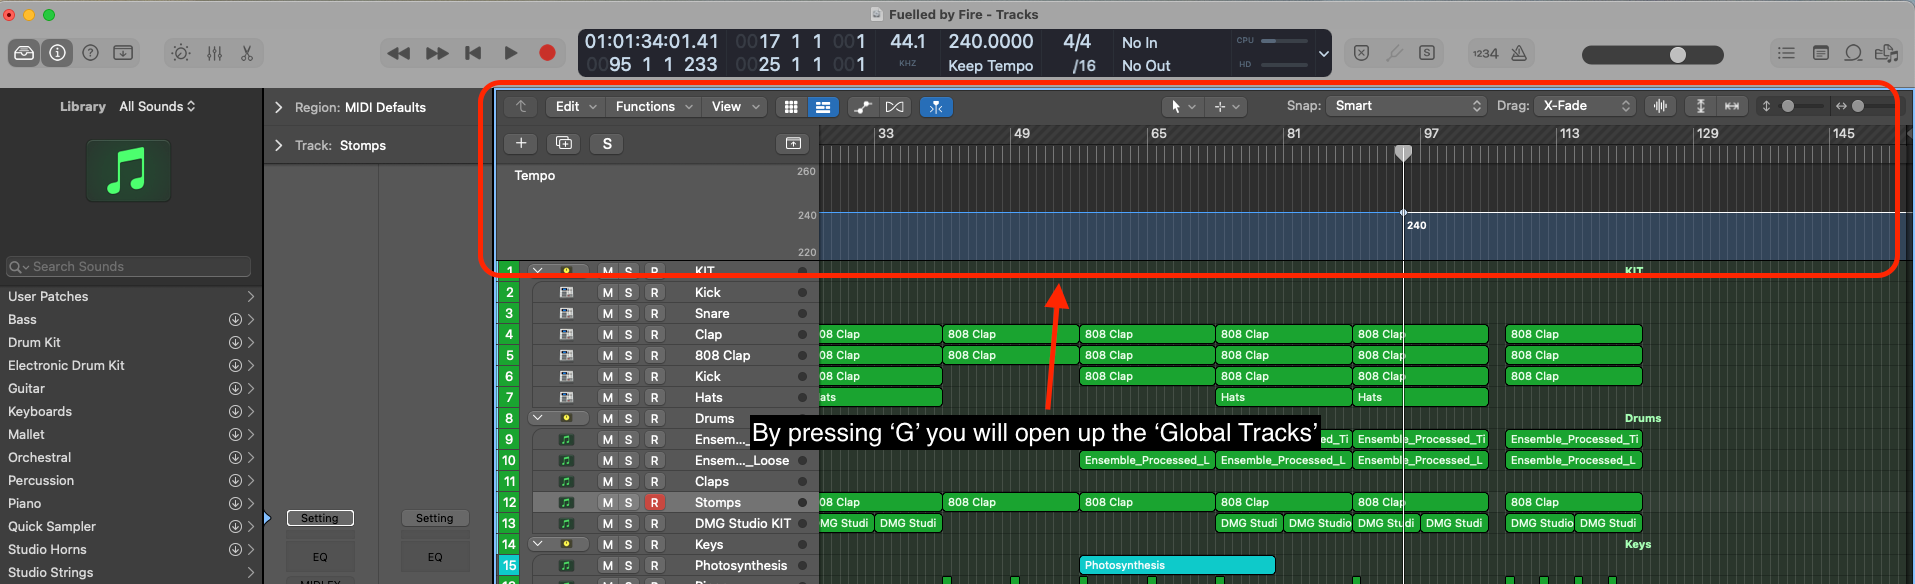The image size is (1915, 584).
Task: Open the Drag X-Fade dropdown
Action: pos(1586,106)
